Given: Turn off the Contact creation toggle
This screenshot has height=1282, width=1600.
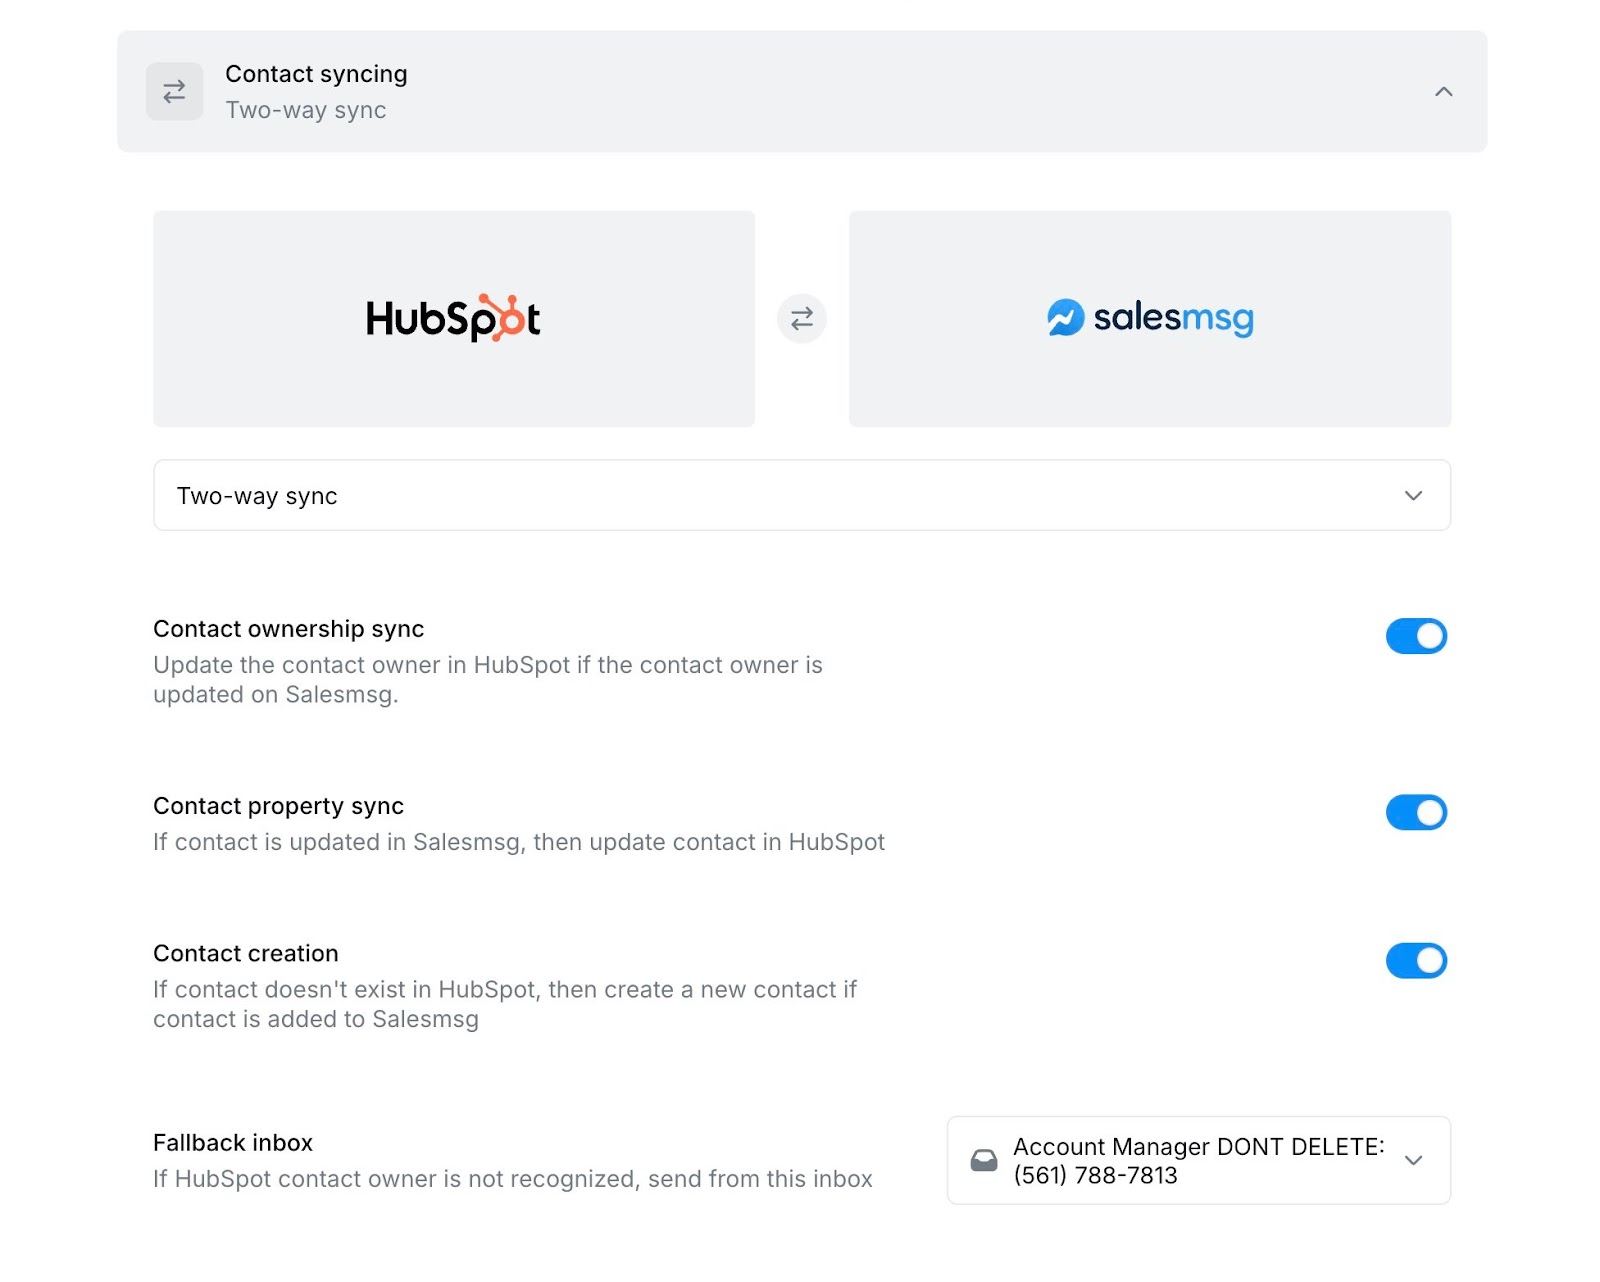Looking at the screenshot, I should pos(1416,960).
